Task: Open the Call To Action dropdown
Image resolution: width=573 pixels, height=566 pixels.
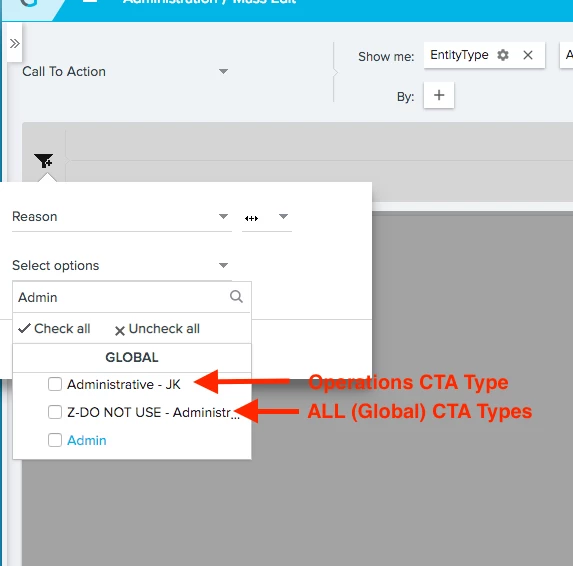Action: pos(125,72)
